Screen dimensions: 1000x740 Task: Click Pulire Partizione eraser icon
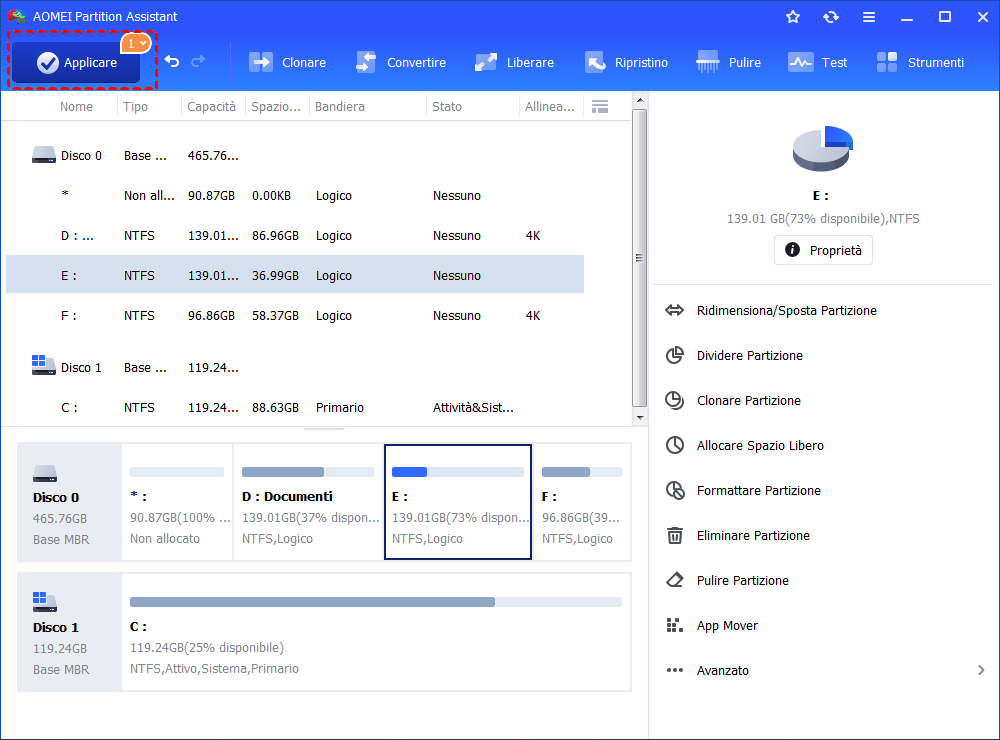point(675,581)
